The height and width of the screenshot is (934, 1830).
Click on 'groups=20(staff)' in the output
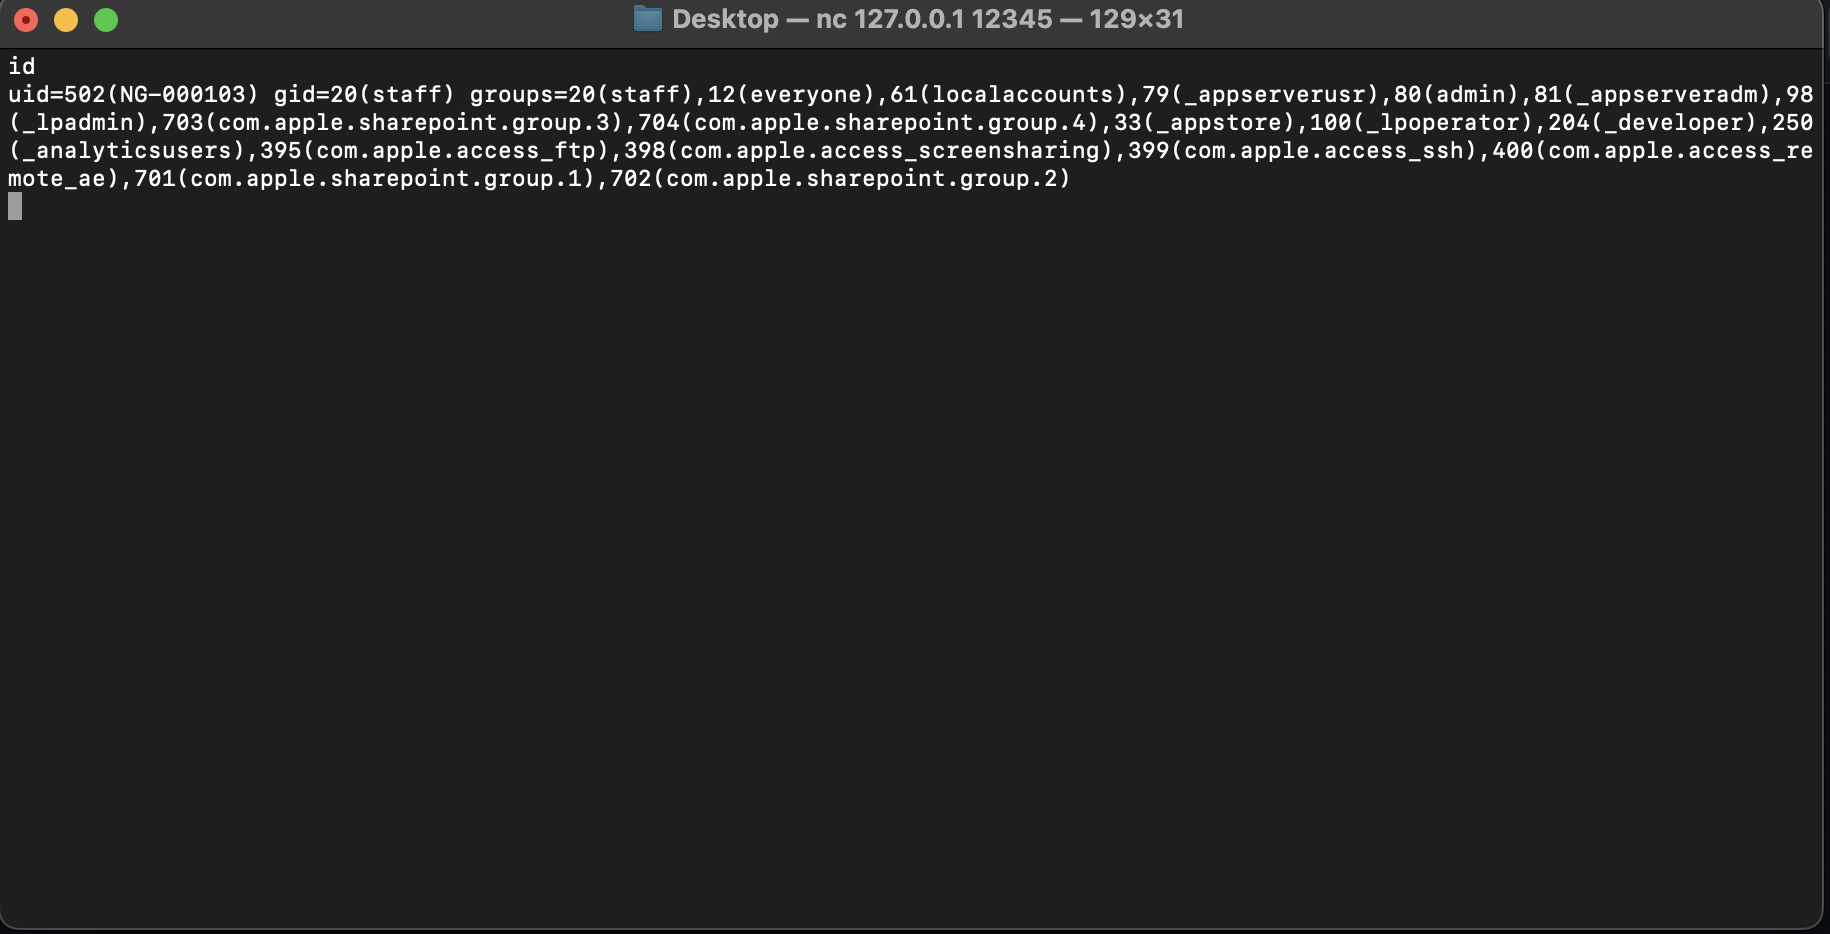point(582,95)
